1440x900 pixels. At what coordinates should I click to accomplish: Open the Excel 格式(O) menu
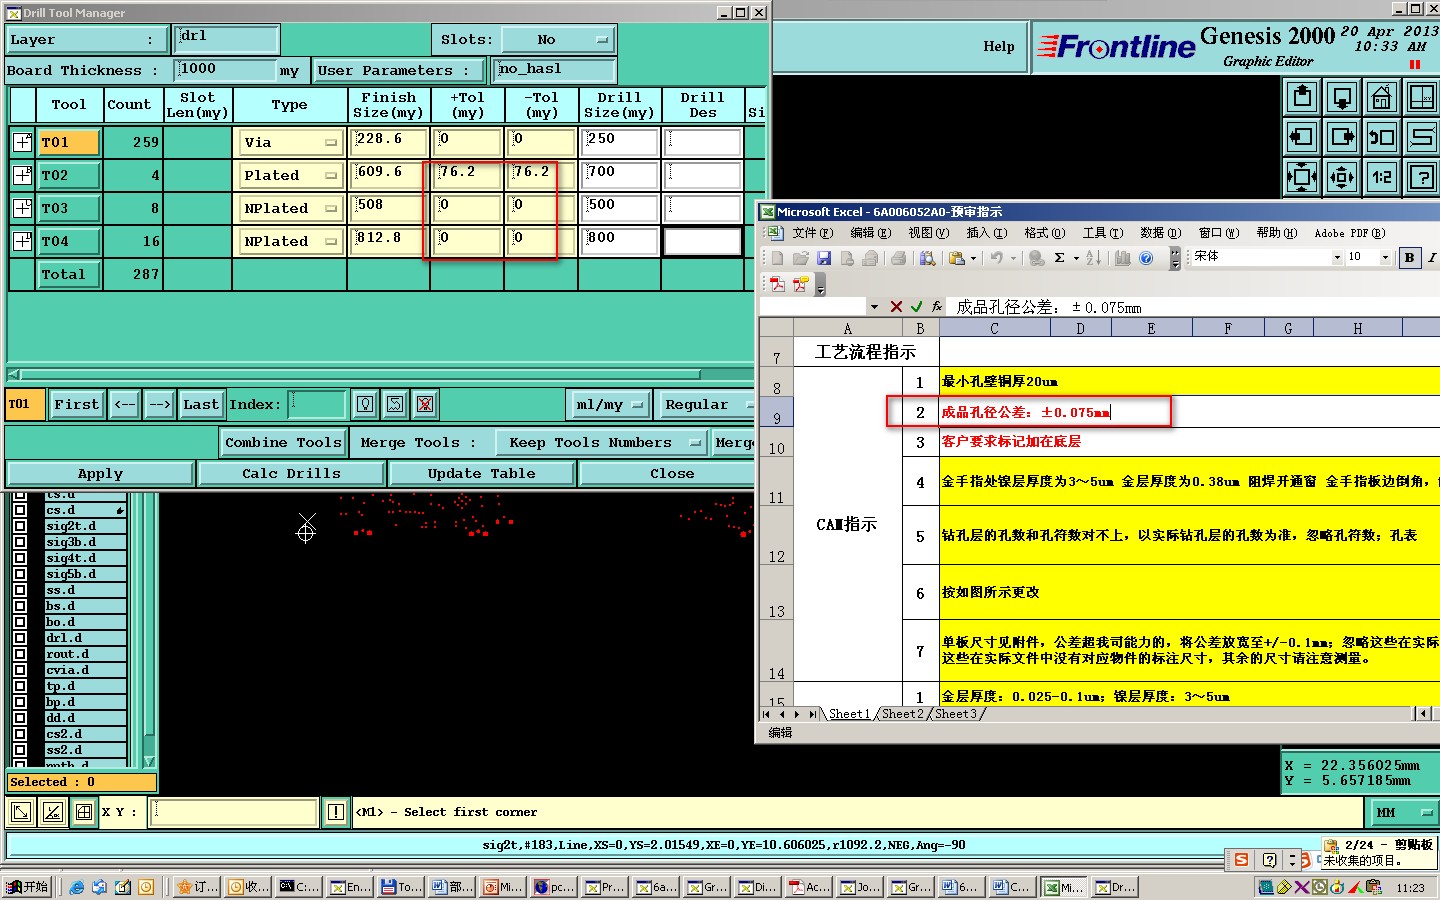(1044, 233)
